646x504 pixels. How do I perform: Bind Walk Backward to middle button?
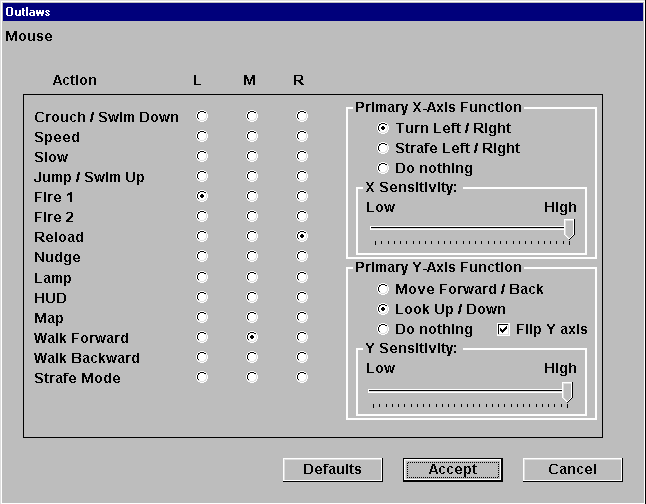point(252,357)
